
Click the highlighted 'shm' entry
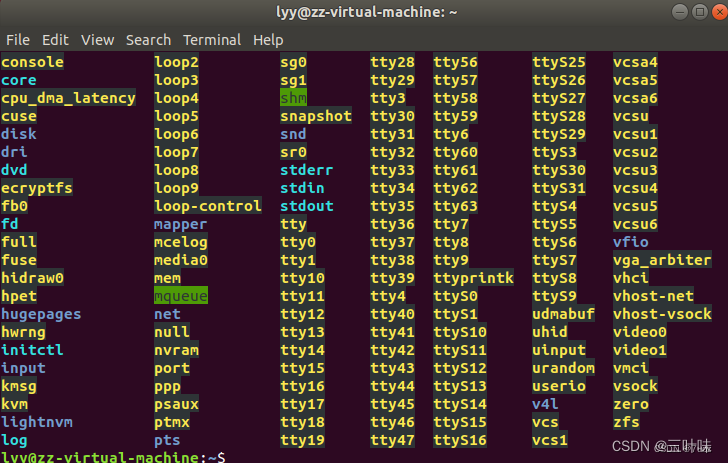tap(293, 98)
